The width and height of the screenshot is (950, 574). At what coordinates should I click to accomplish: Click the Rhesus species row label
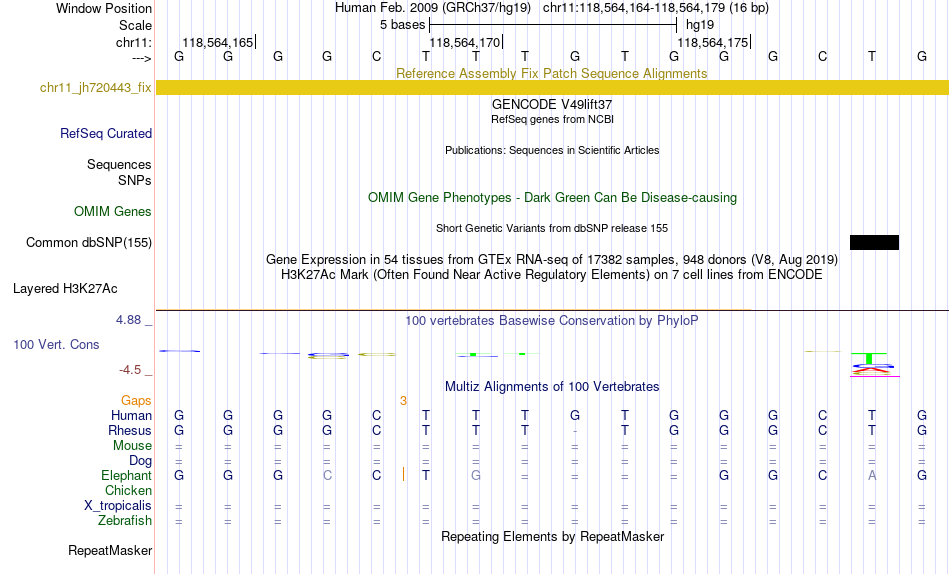point(130,430)
